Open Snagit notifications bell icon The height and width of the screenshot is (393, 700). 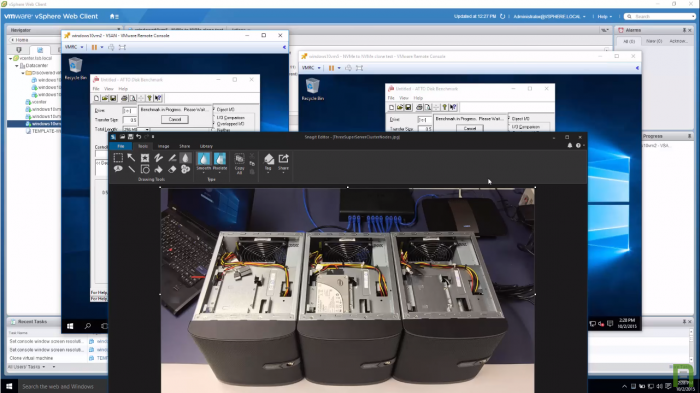570,145
